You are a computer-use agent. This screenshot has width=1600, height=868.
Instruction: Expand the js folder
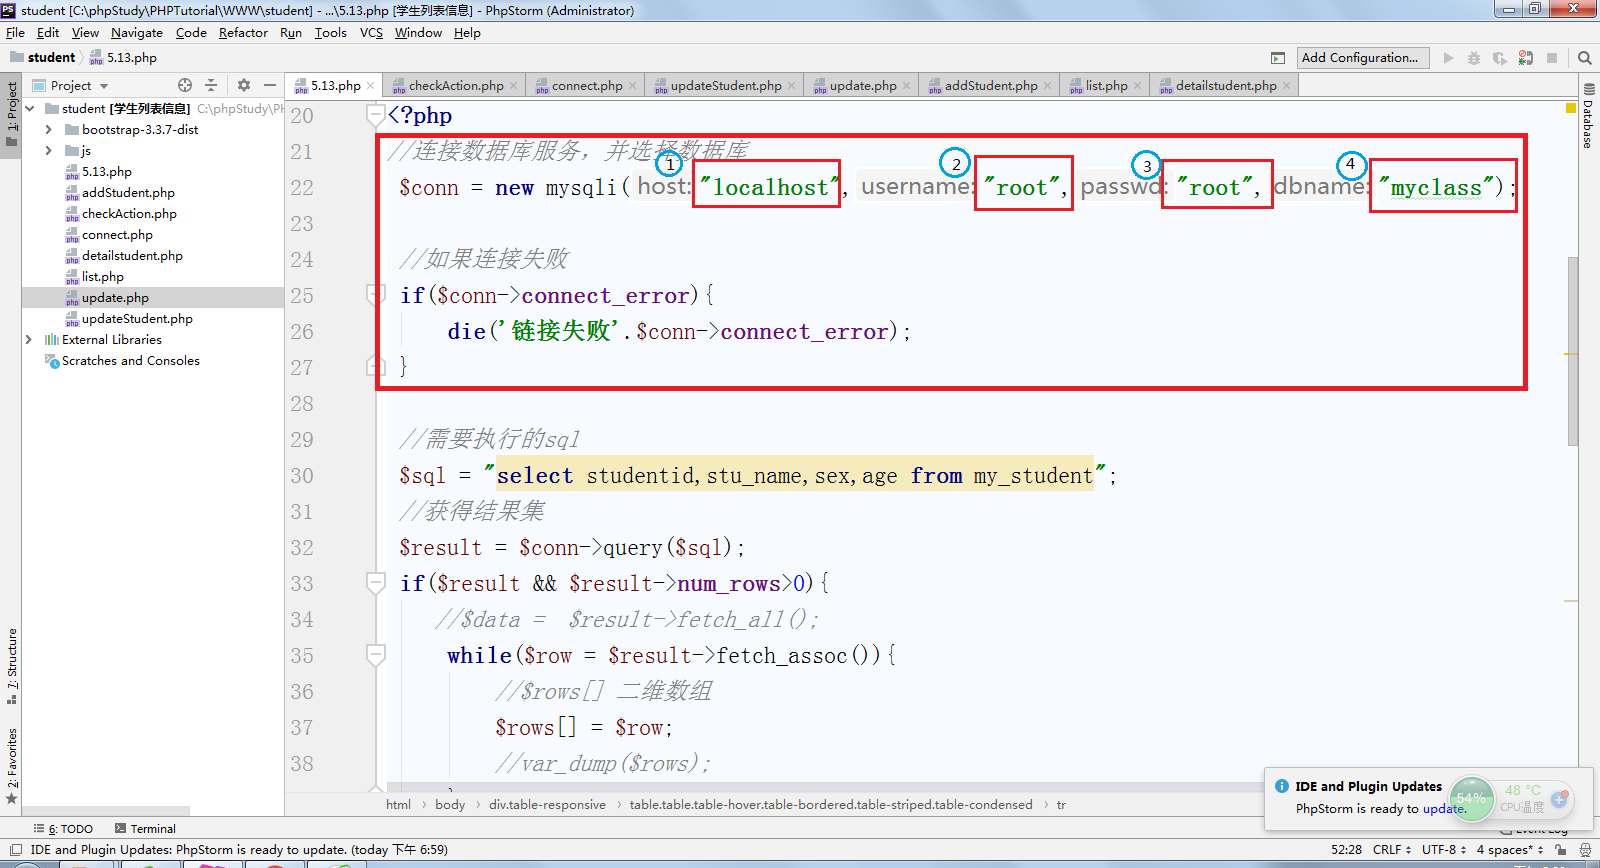48,150
